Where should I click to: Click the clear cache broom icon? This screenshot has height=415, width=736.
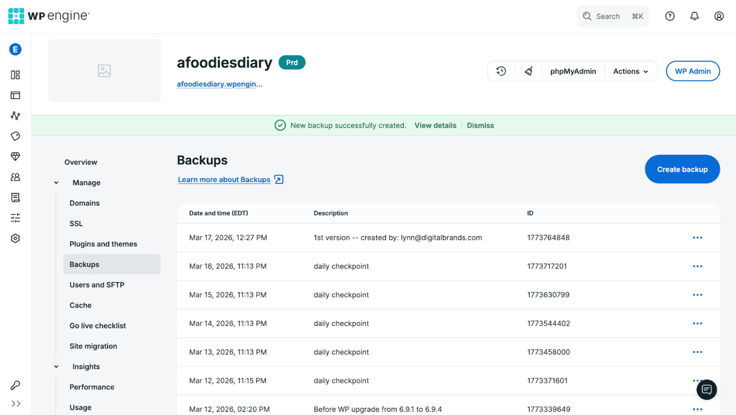pyautogui.click(x=529, y=71)
